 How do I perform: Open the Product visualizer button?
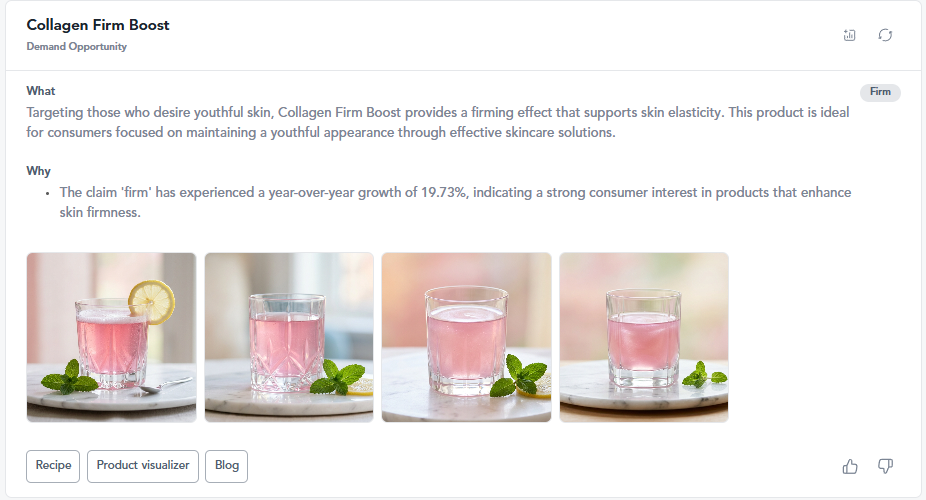pyautogui.click(x=143, y=466)
